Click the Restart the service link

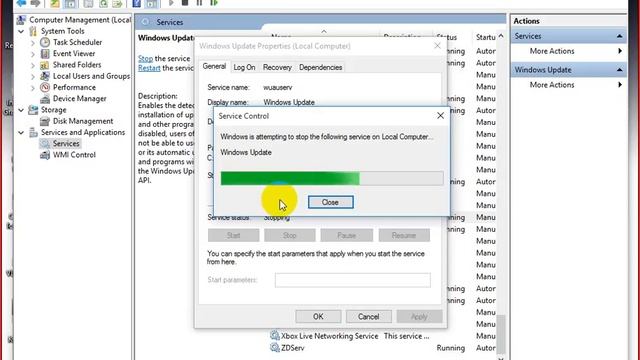click(x=149, y=68)
